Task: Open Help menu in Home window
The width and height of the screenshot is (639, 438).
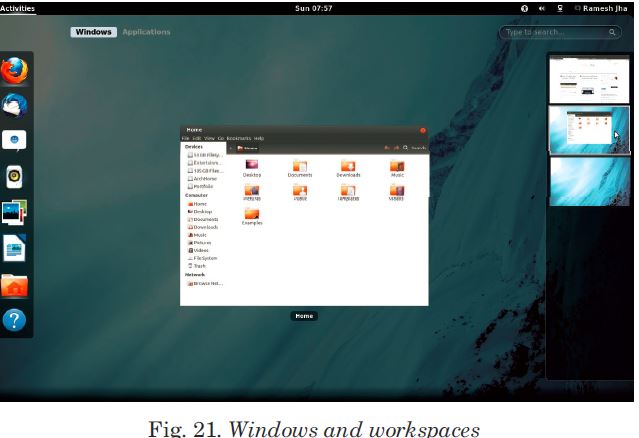Action: (x=259, y=139)
